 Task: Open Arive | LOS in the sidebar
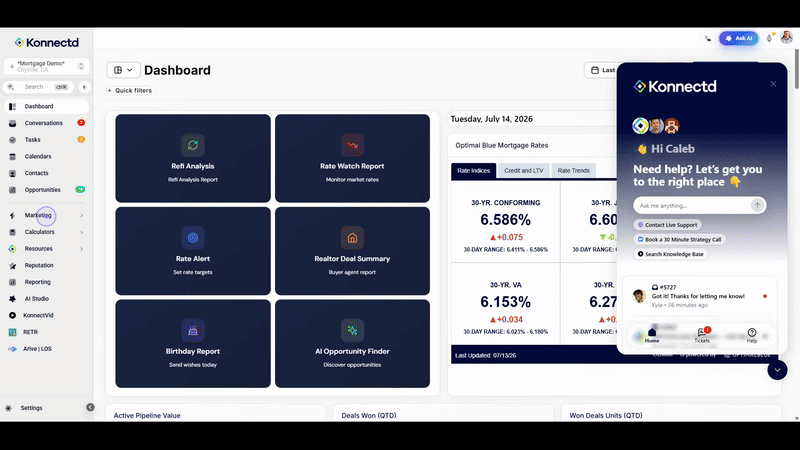[46, 349]
